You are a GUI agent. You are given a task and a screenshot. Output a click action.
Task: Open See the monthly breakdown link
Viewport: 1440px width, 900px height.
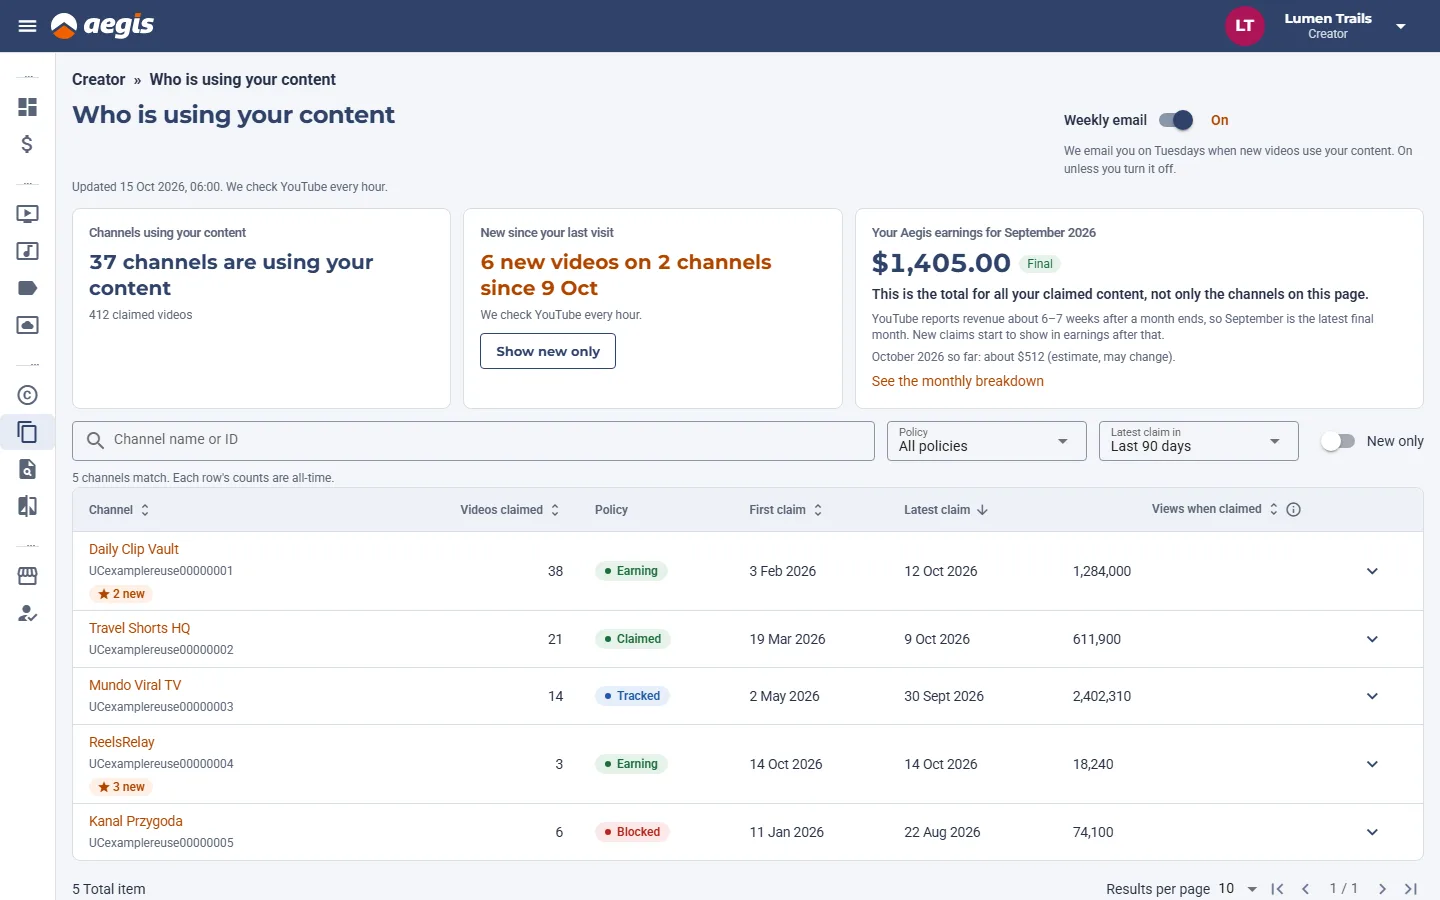coord(958,381)
